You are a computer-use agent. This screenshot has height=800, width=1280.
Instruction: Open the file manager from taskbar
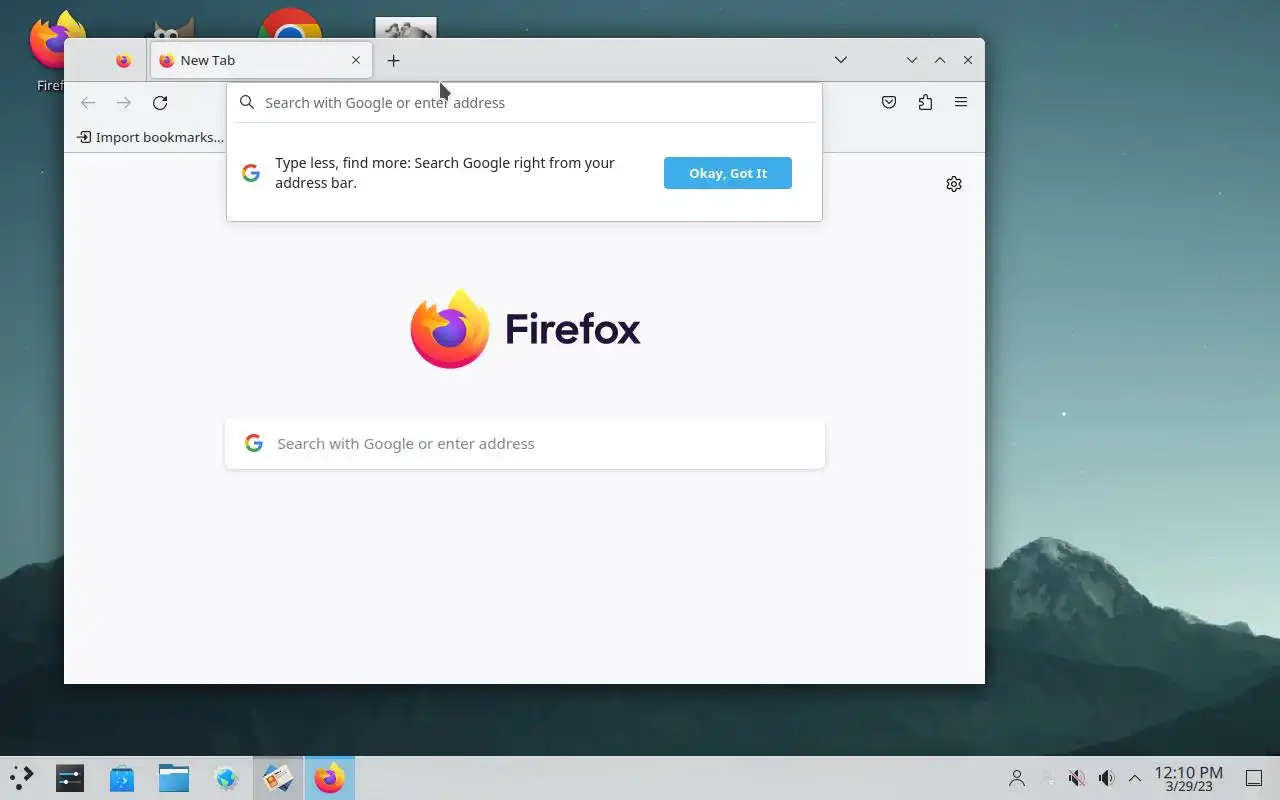tap(174, 778)
